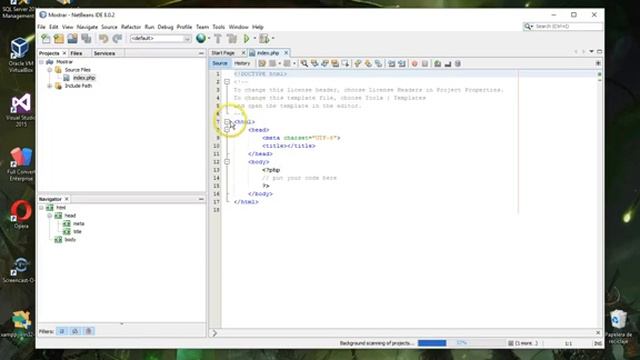
Task: Collapse the comment fold on line 2
Action: (227, 82)
